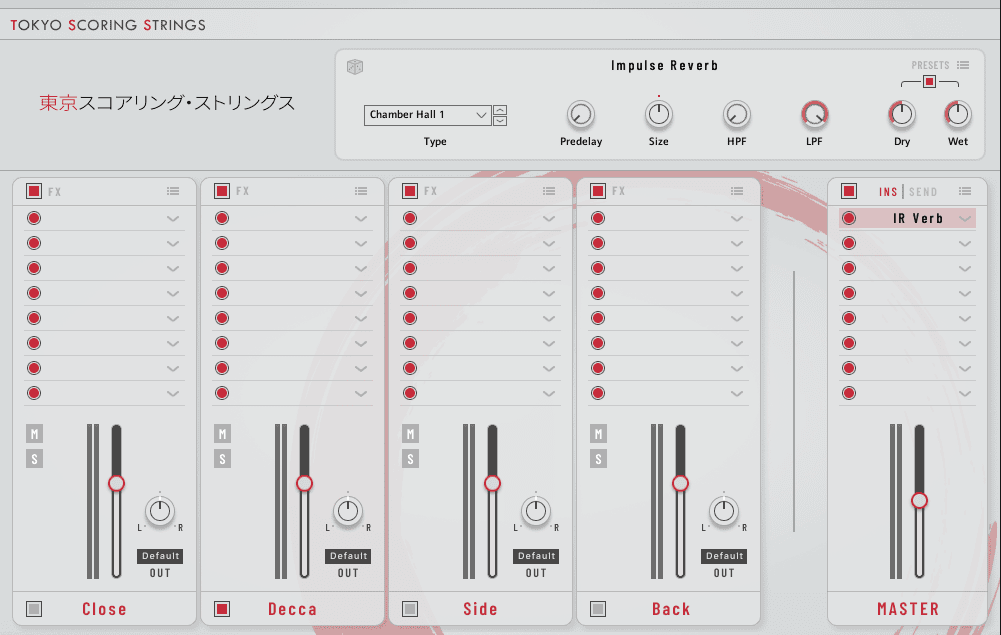Viewport: 1001px width, 635px height.
Task: Enable the Close microphone checkbox
Action: pos(34,609)
